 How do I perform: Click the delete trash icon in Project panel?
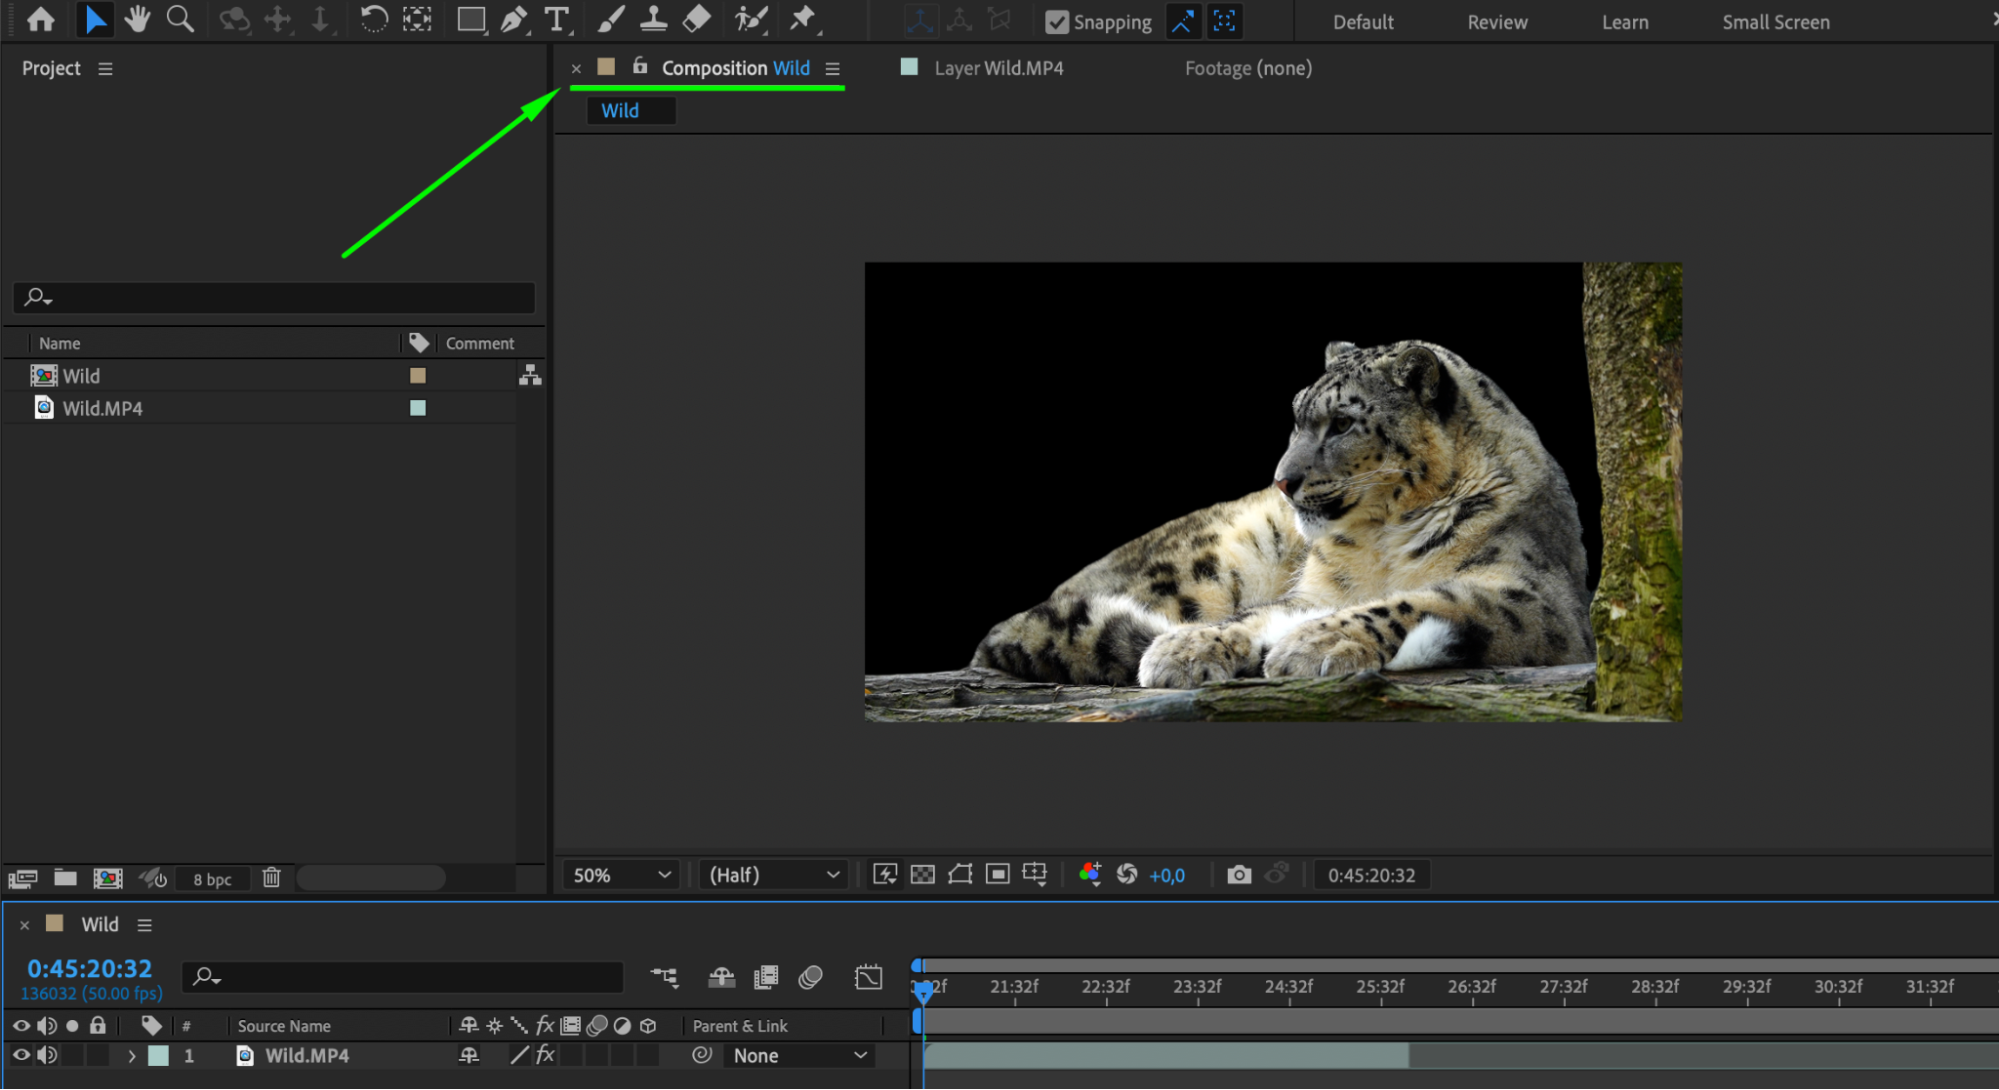(x=271, y=878)
